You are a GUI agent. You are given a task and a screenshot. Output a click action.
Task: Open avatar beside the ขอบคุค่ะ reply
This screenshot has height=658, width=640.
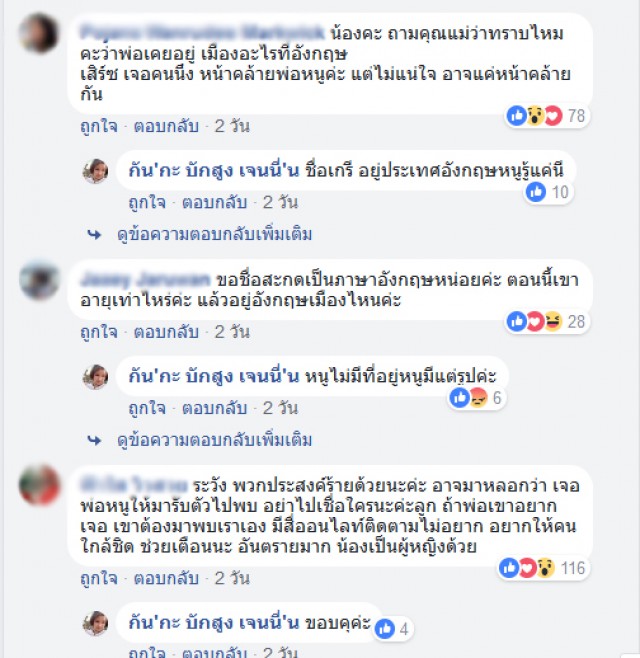point(96,624)
